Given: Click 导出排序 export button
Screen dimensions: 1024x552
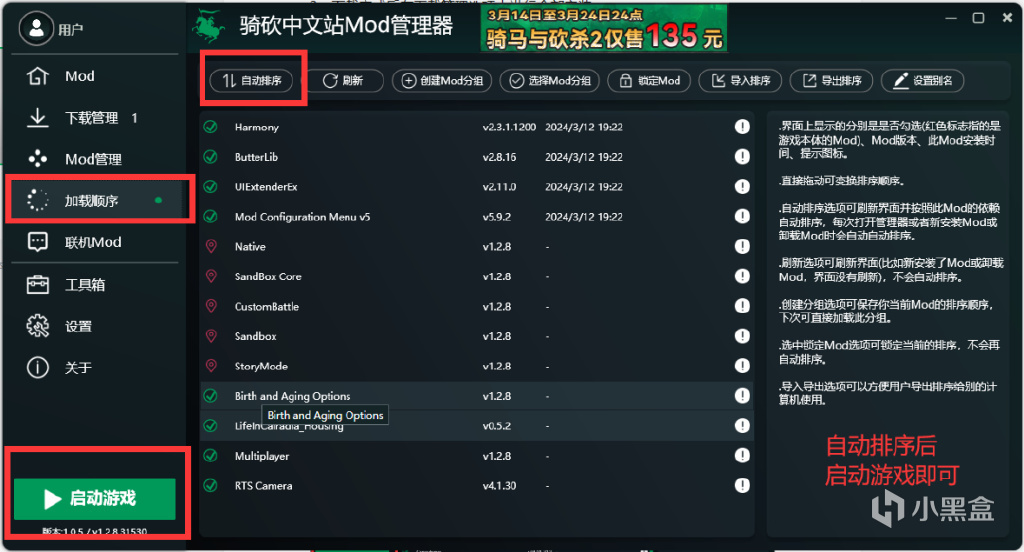Looking at the screenshot, I should coord(831,80).
